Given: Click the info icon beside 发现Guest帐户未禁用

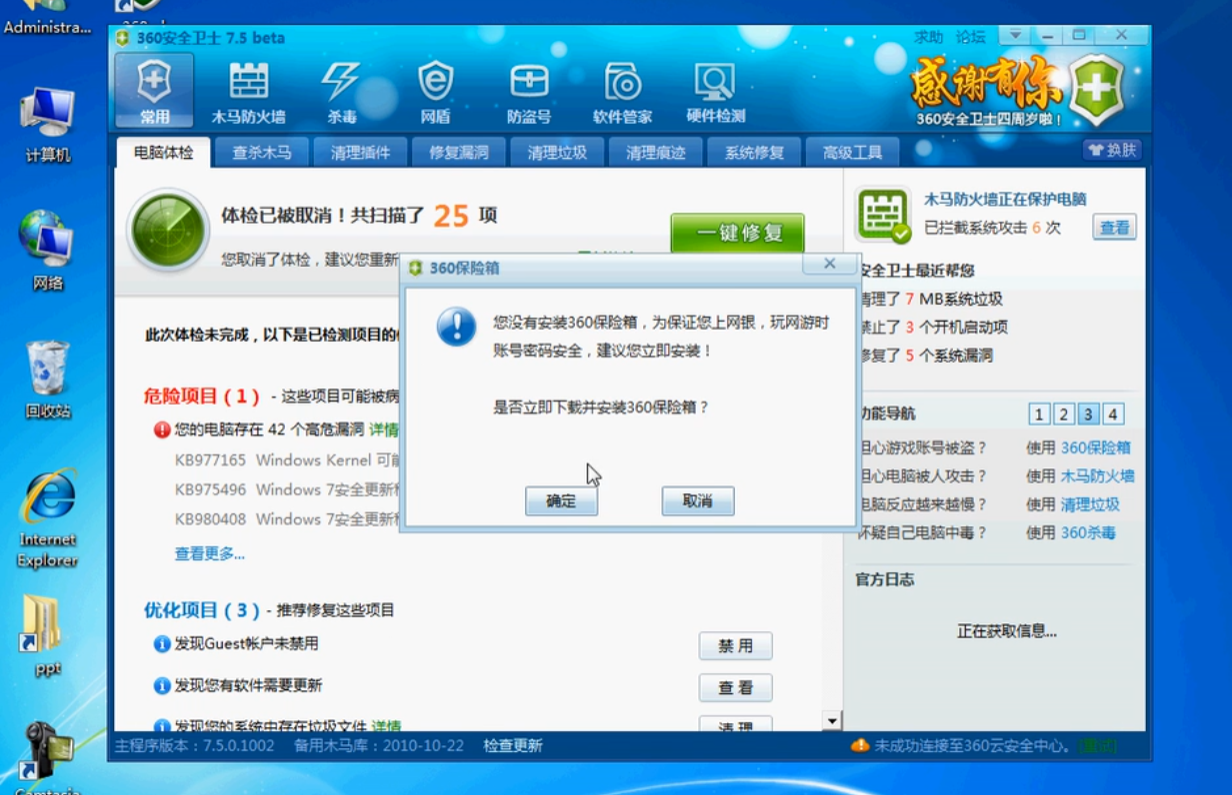Looking at the screenshot, I should click(x=162, y=644).
